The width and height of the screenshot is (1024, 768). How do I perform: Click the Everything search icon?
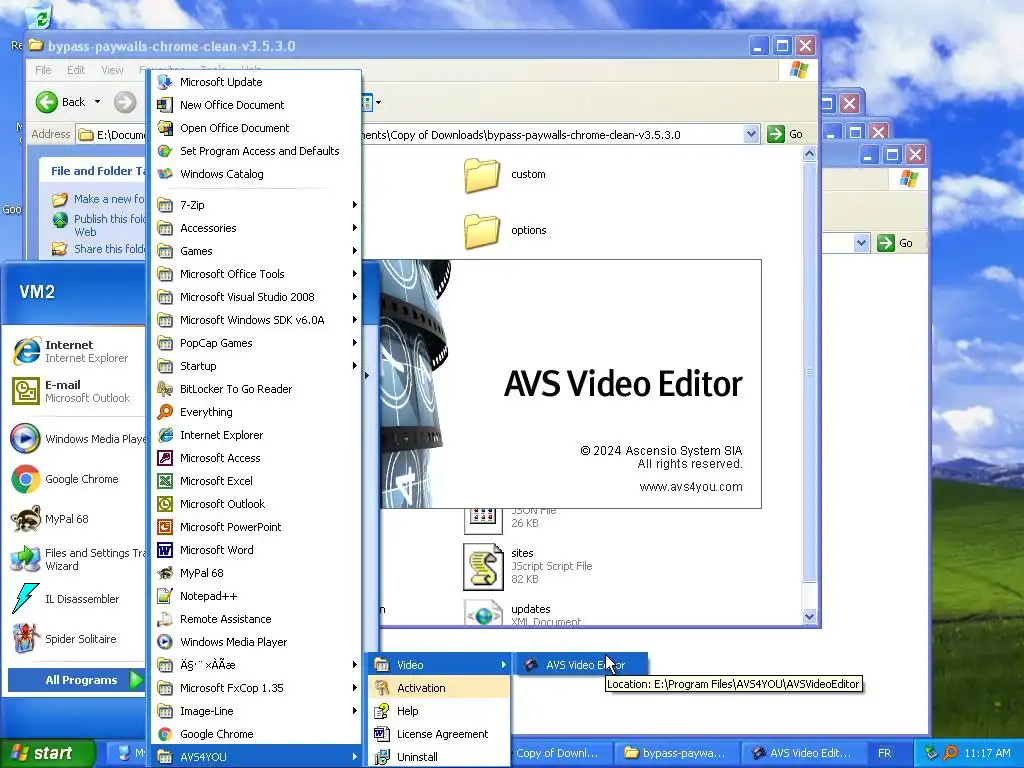pos(165,411)
